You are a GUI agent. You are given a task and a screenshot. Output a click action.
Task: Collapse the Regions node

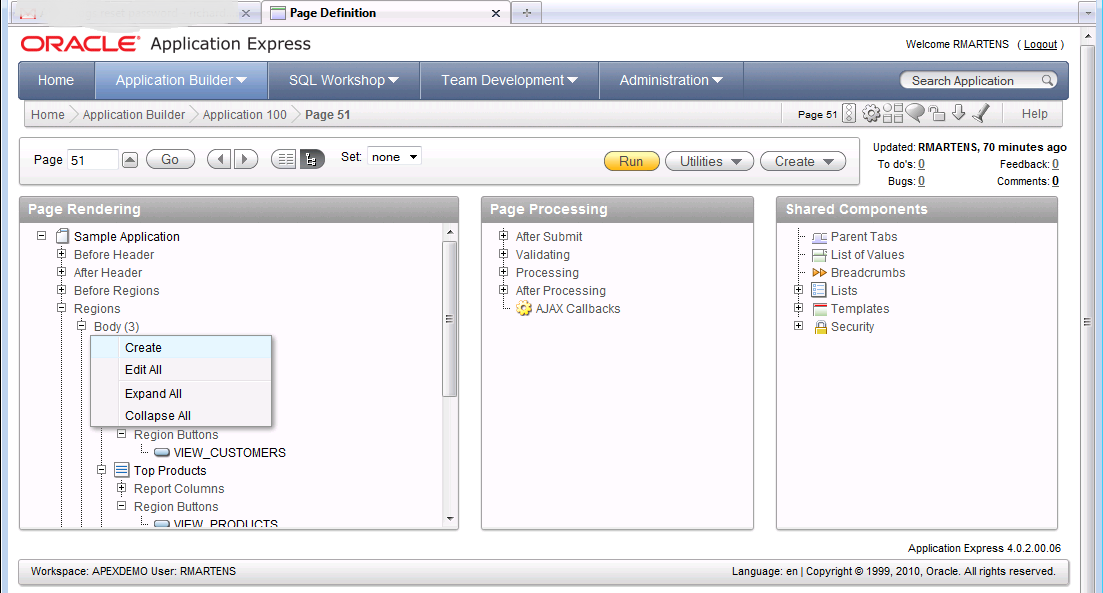pyautogui.click(x=61, y=307)
